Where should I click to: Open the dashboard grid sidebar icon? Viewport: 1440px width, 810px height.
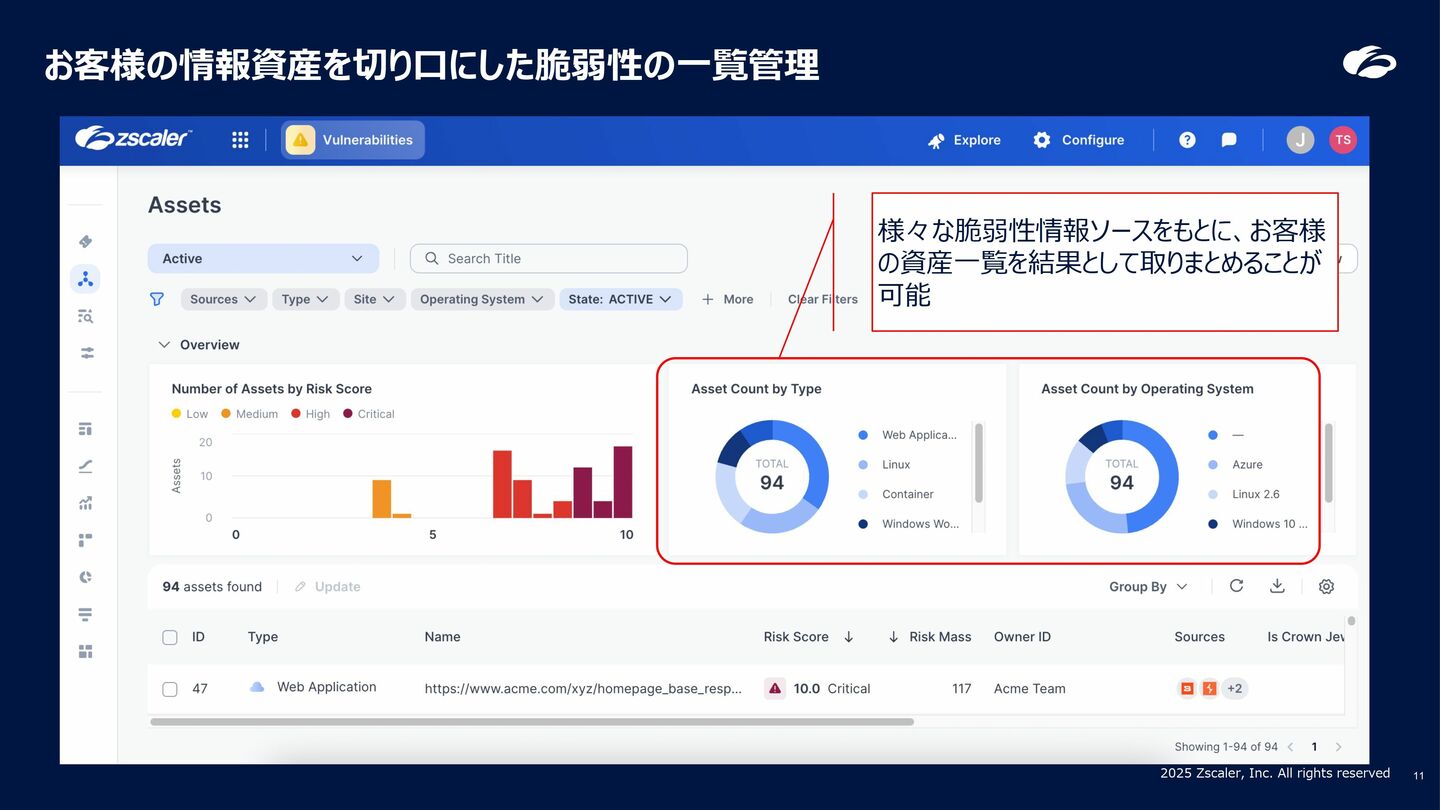coord(86,652)
